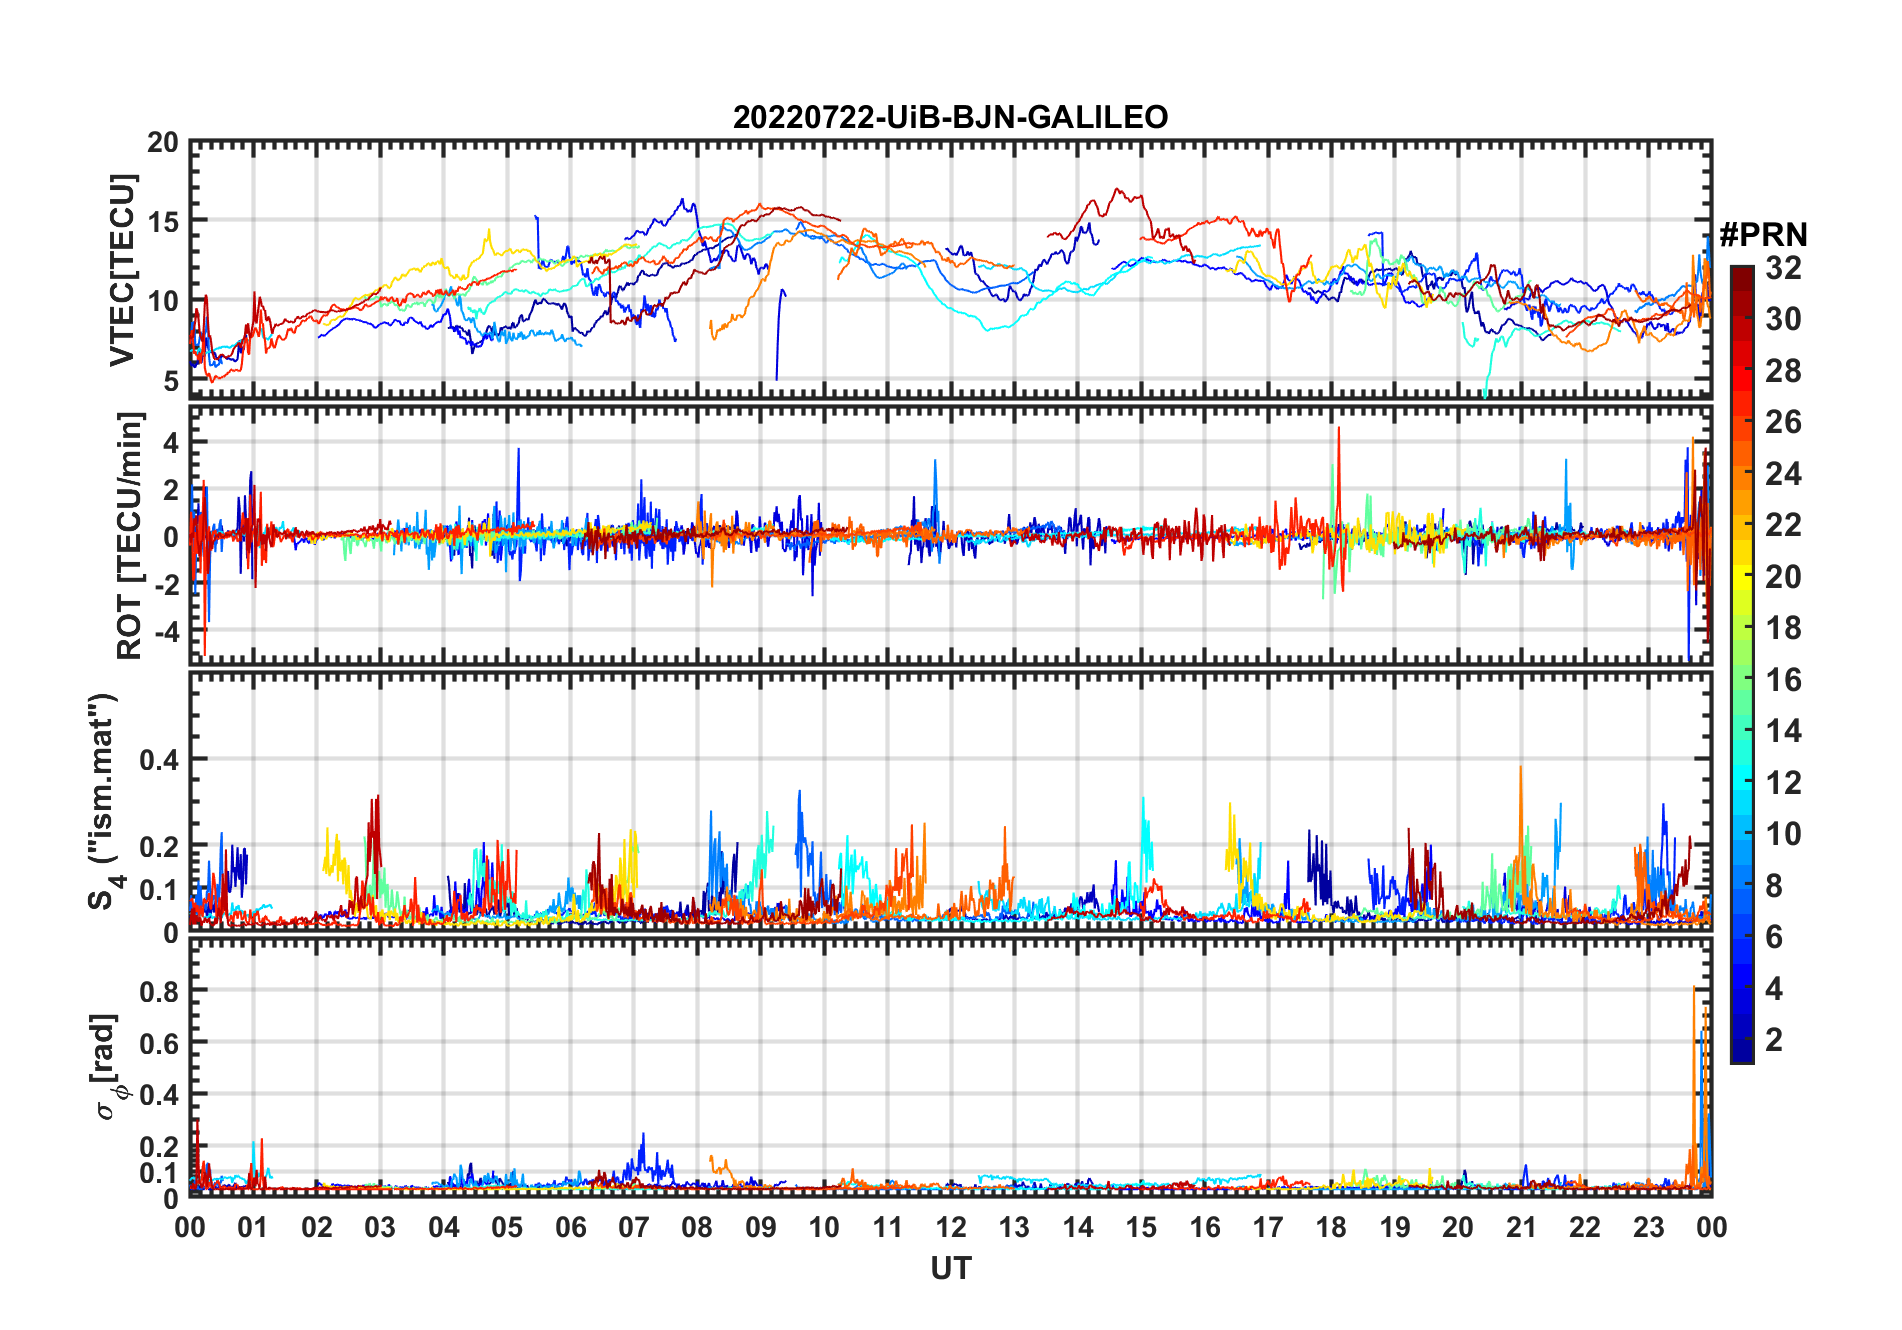This screenshot has width=1902, height=1330.
Task: Select UT axis tick label 11
Action: coord(888,1228)
